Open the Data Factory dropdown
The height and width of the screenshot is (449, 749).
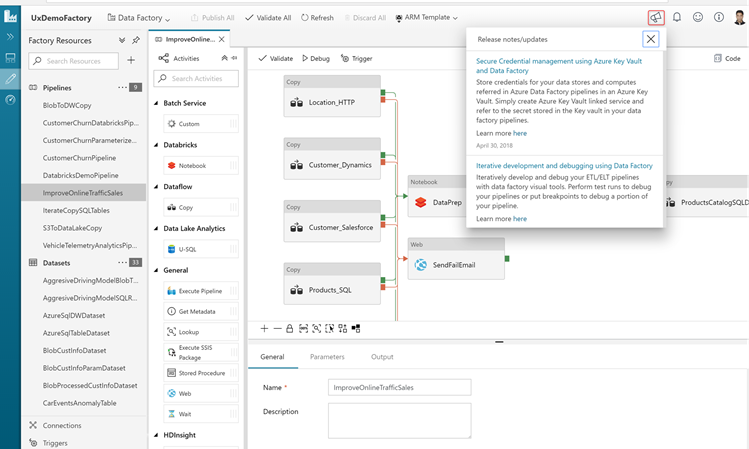(x=139, y=18)
